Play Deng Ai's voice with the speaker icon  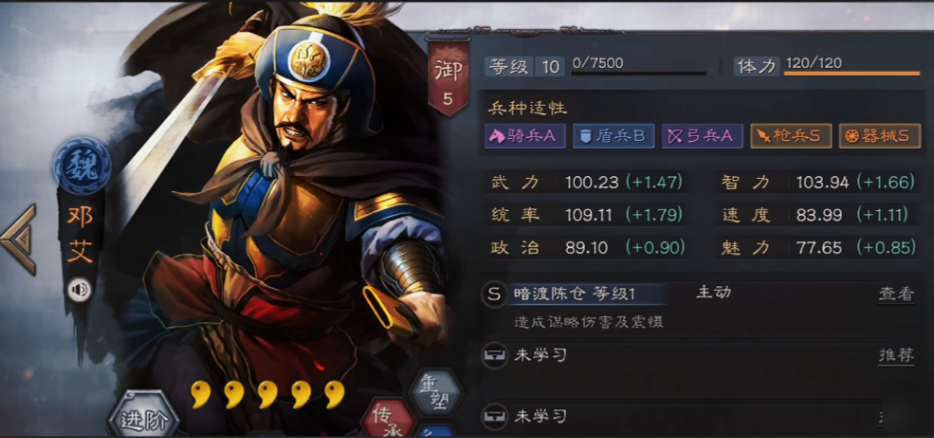(x=80, y=290)
